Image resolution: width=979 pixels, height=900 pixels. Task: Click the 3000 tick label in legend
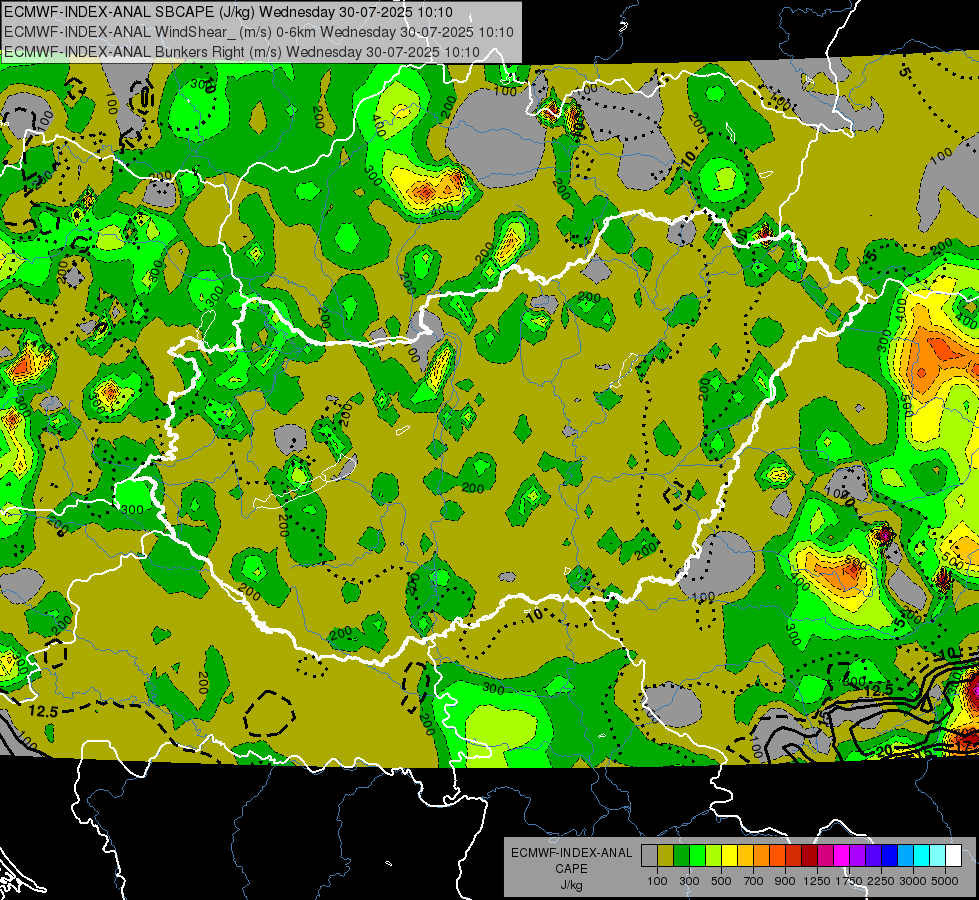(913, 881)
